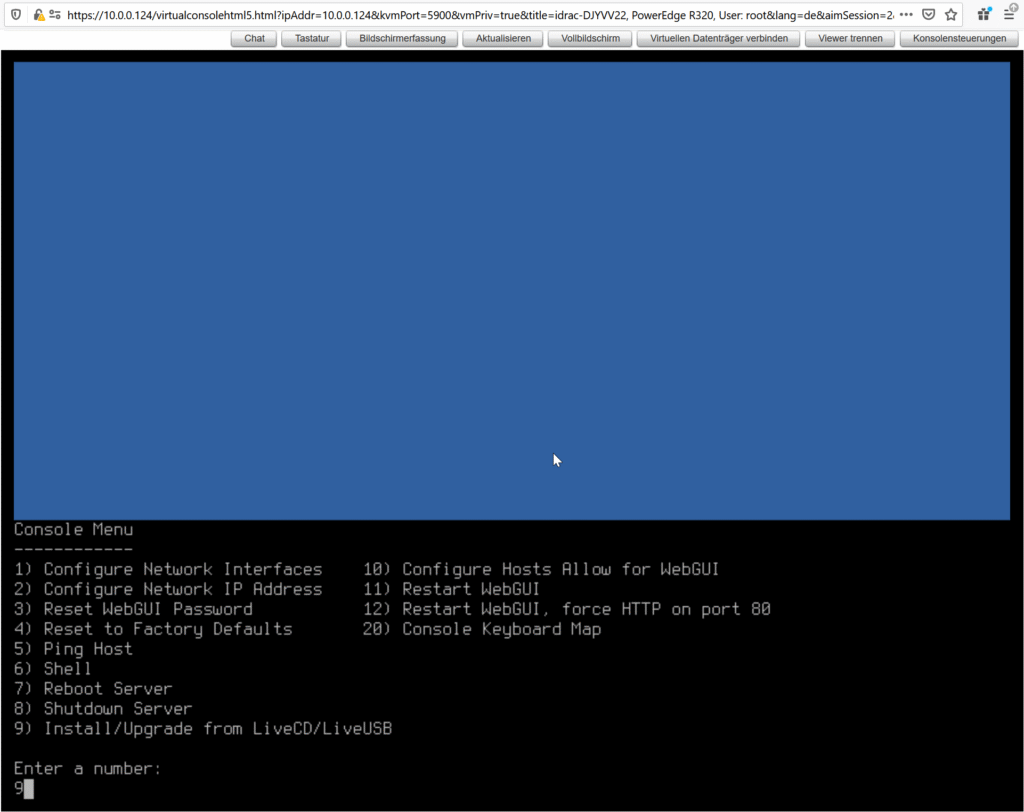Save page with the Pocket icon
Image resolution: width=1024 pixels, height=812 pixels.
(x=929, y=15)
